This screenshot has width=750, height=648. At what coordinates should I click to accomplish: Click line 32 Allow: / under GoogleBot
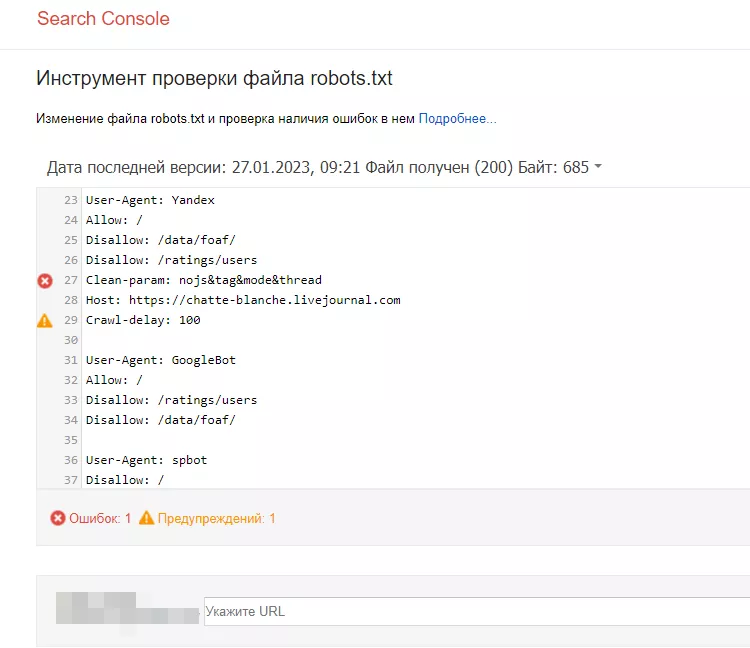(x=114, y=380)
